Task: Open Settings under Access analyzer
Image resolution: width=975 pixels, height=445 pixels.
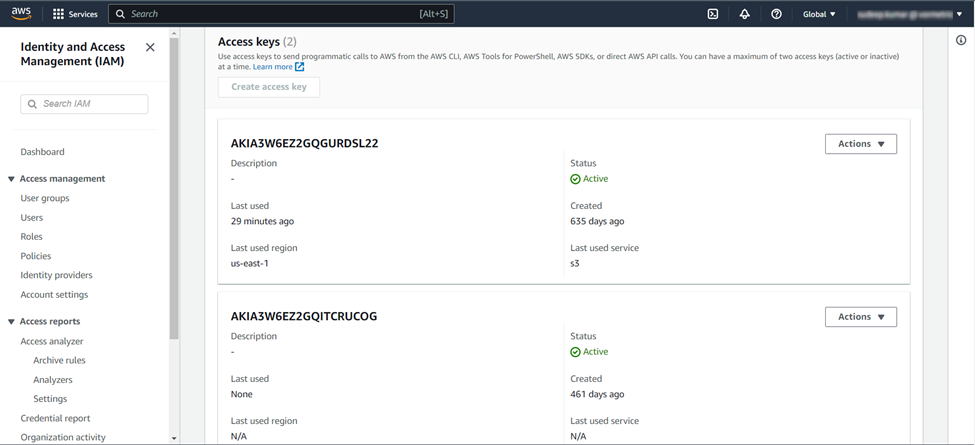Action: pyautogui.click(x=50, y=399)
